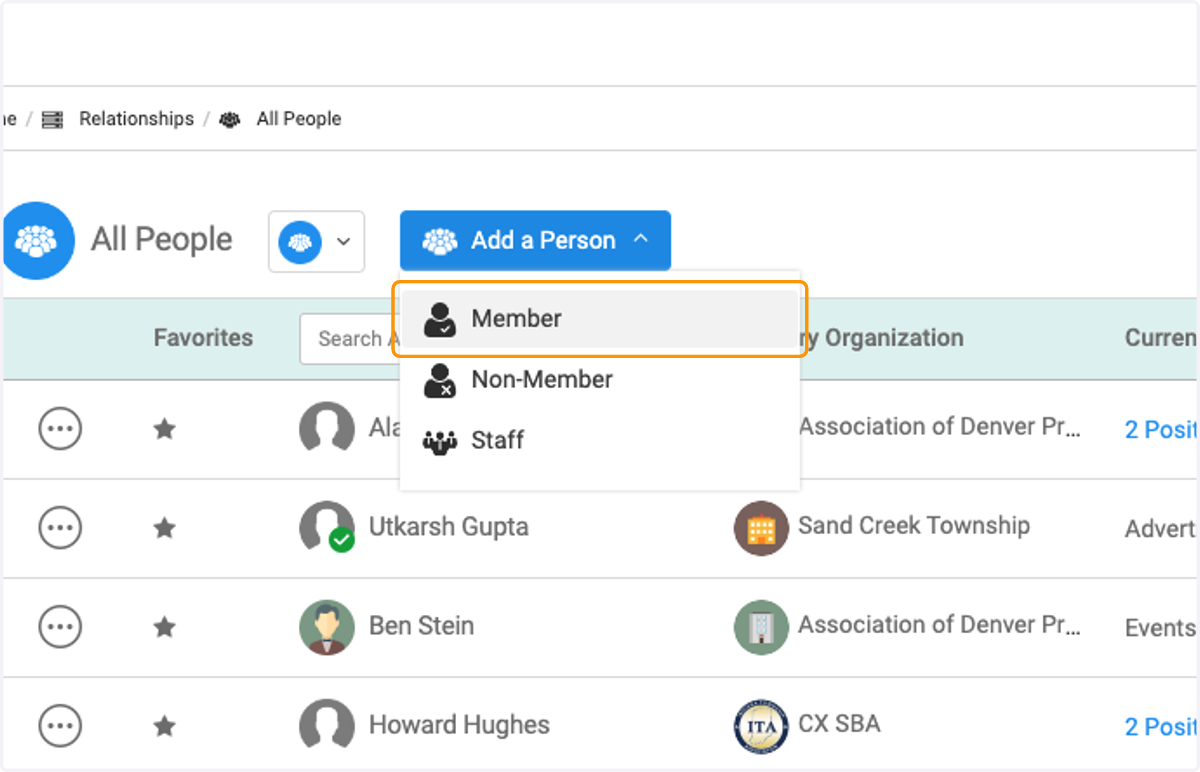Click the Staff group icon
1200x772 pixels.
tap(440, 441)
